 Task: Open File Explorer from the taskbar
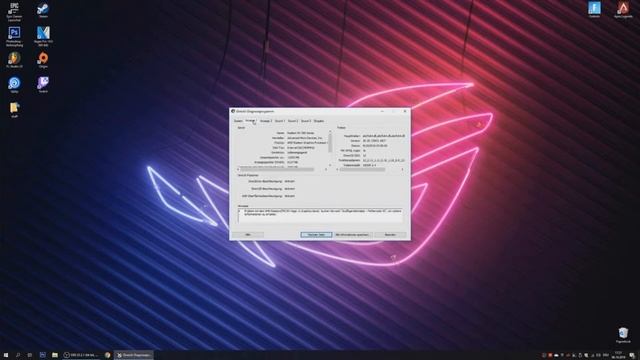coord(55,355)
